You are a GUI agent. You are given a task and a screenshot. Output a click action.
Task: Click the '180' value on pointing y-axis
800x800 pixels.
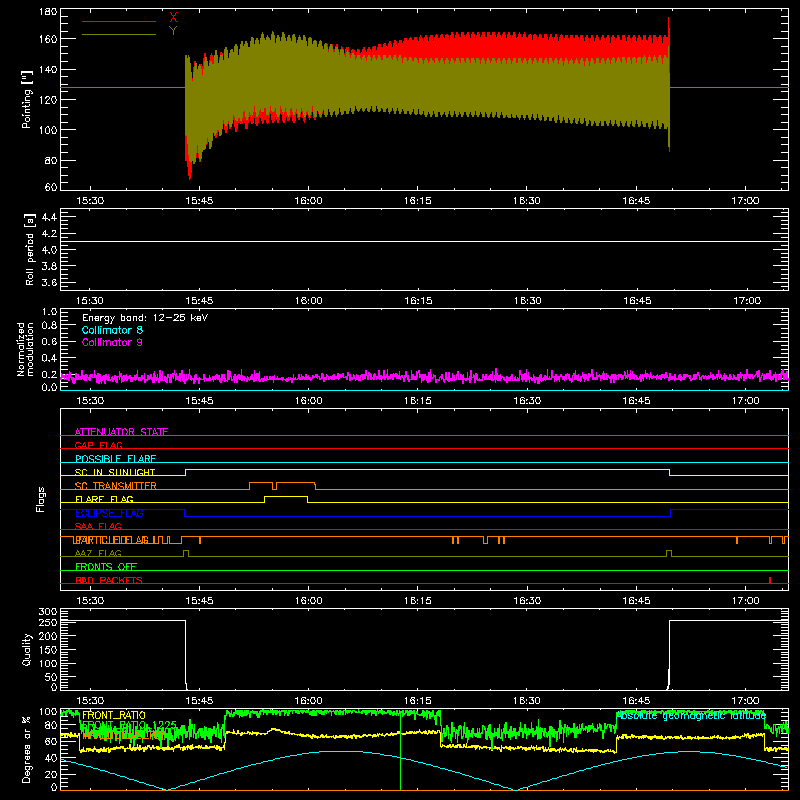tap(48, 12)
